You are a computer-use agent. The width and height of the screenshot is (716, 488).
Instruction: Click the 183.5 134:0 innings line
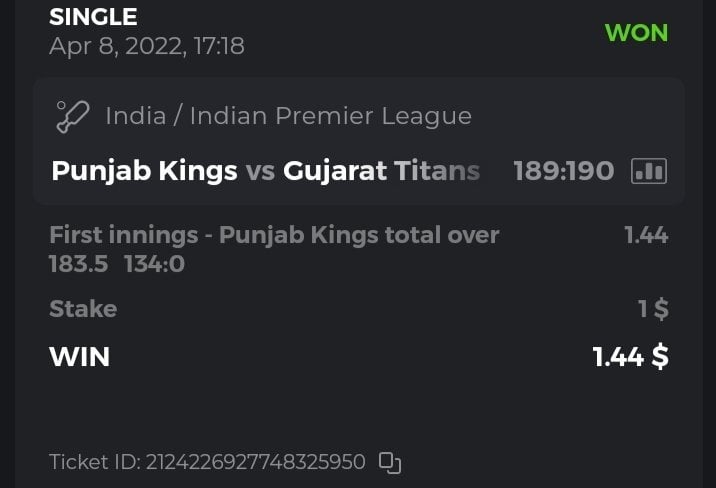[x=117, y=264]
